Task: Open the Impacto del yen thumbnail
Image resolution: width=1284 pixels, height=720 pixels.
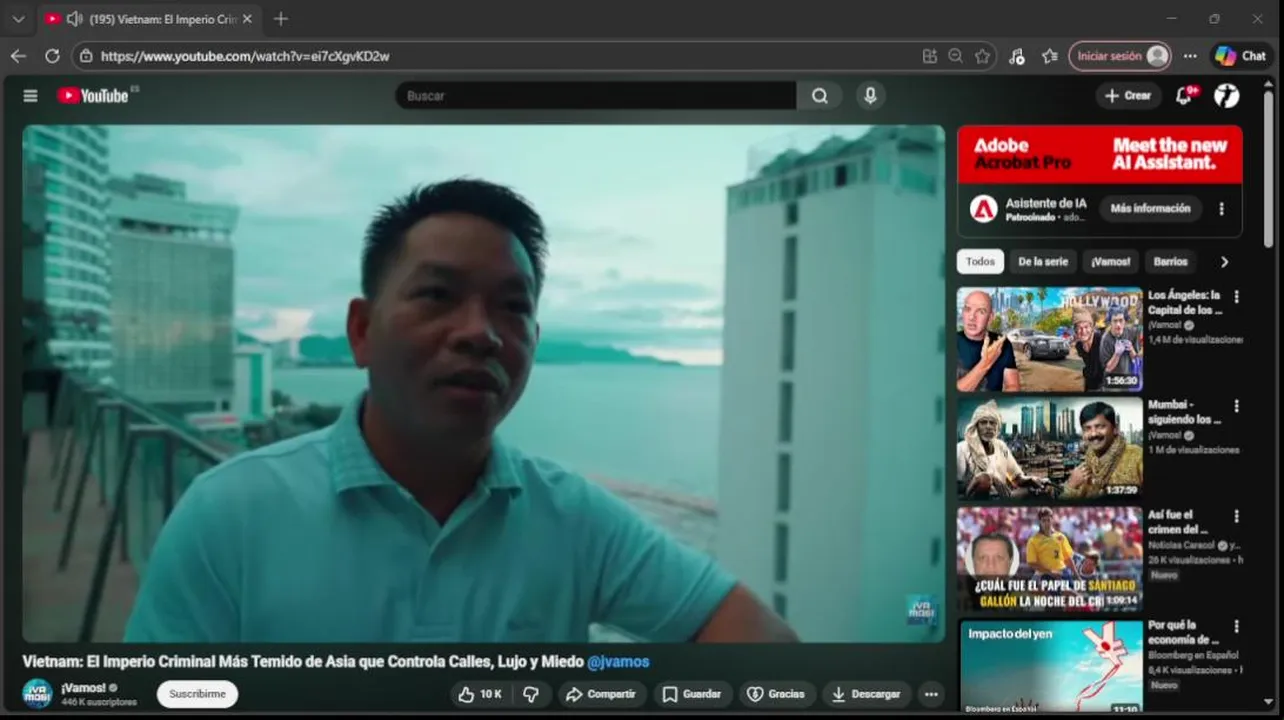Action: [x=1049, y=666]
